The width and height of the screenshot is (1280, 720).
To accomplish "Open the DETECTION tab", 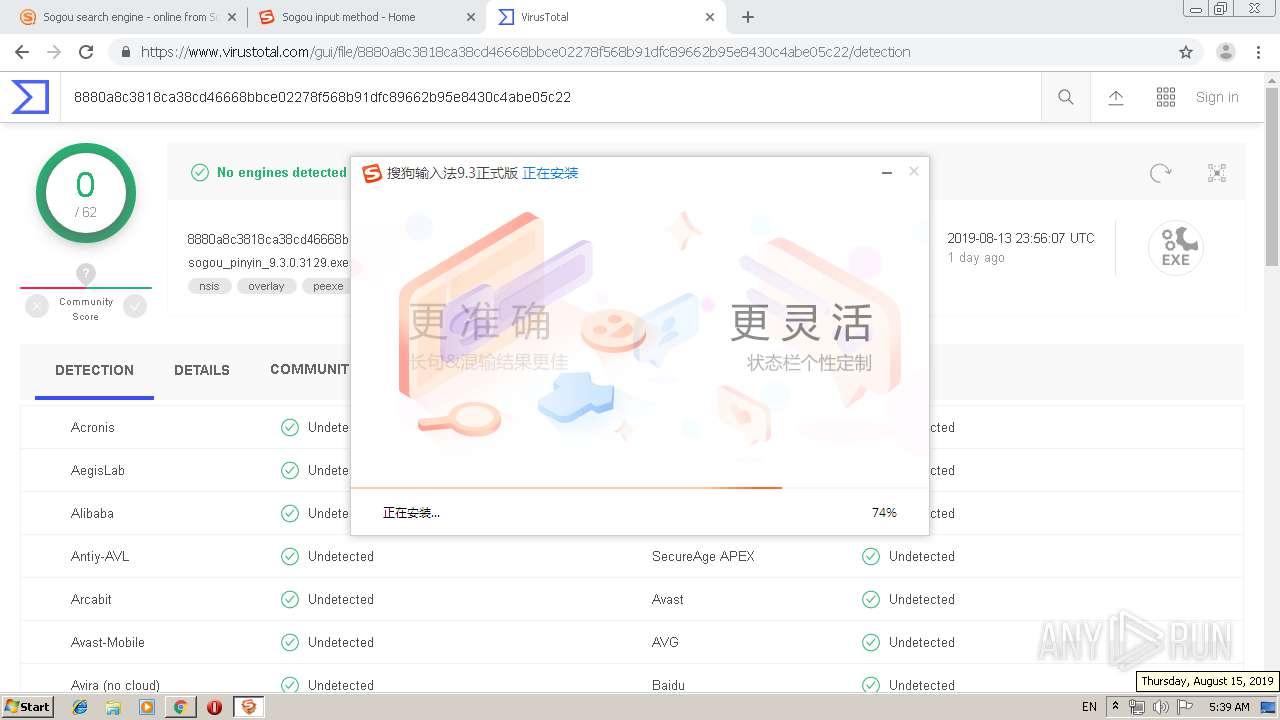I will 94,370.
